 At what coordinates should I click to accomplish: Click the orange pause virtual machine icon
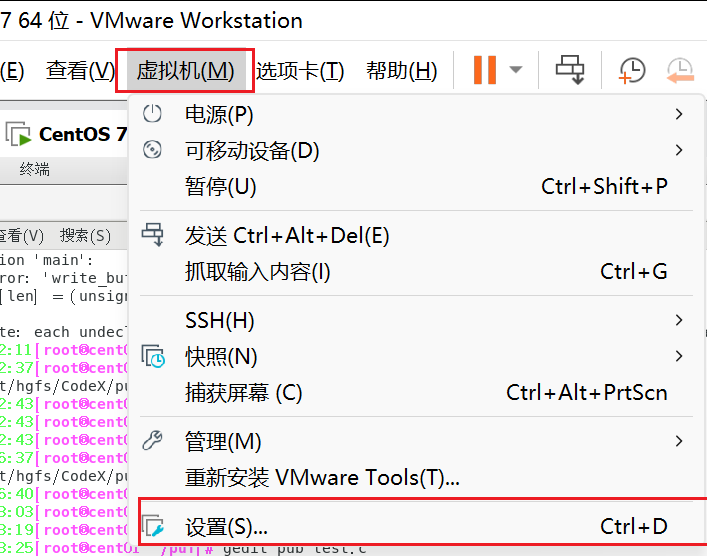tap(485, 70)
